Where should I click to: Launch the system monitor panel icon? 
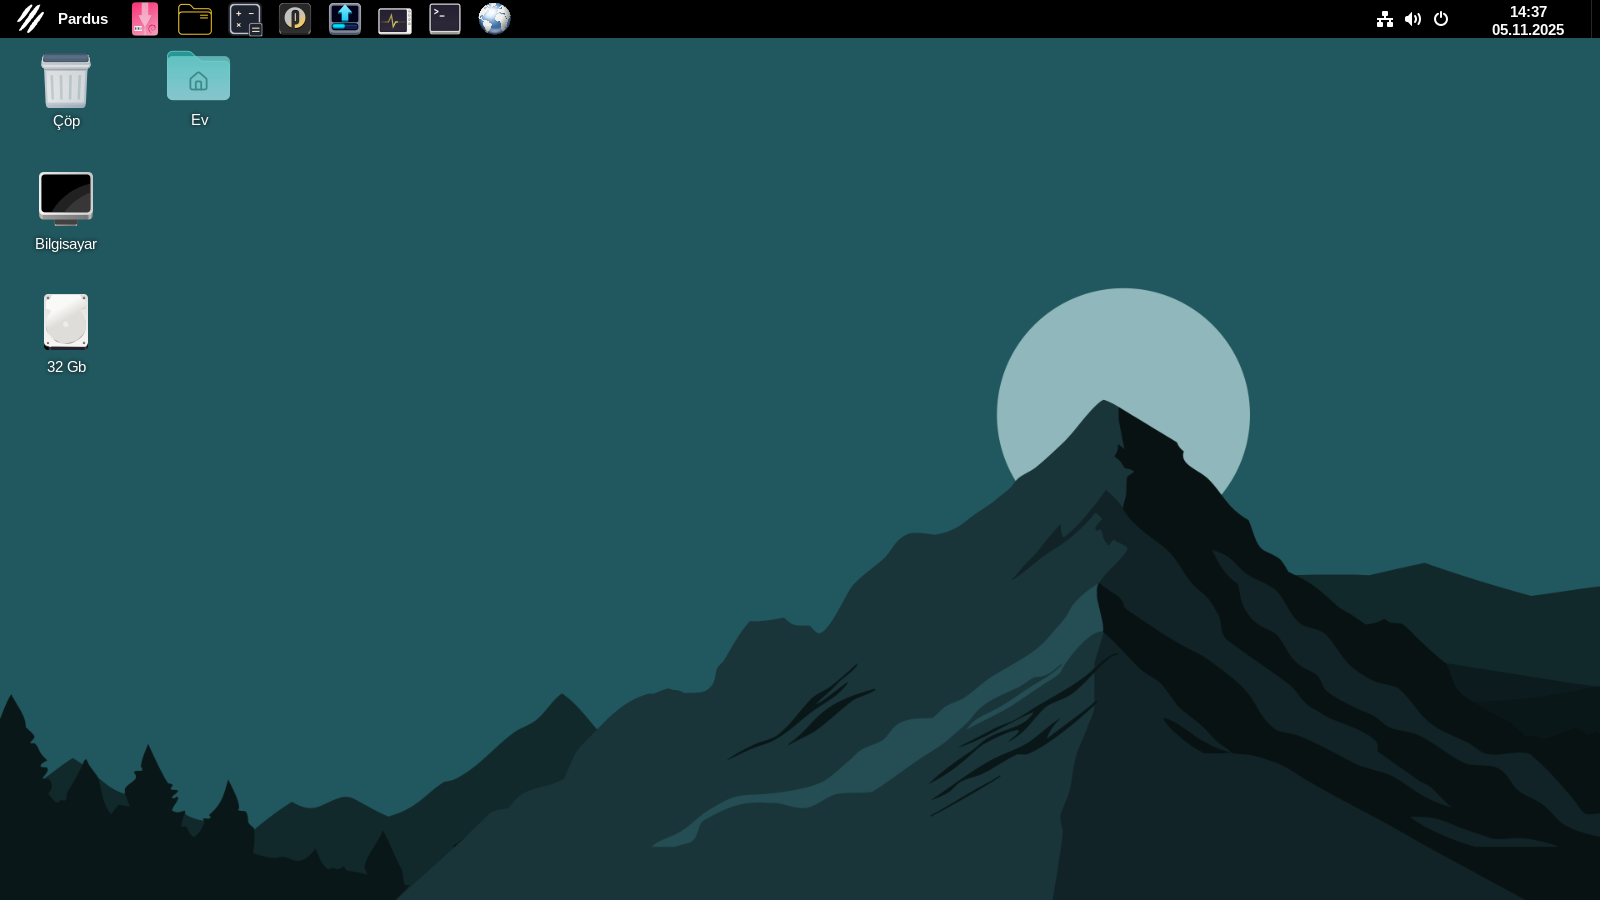click(x=395, y=20)
